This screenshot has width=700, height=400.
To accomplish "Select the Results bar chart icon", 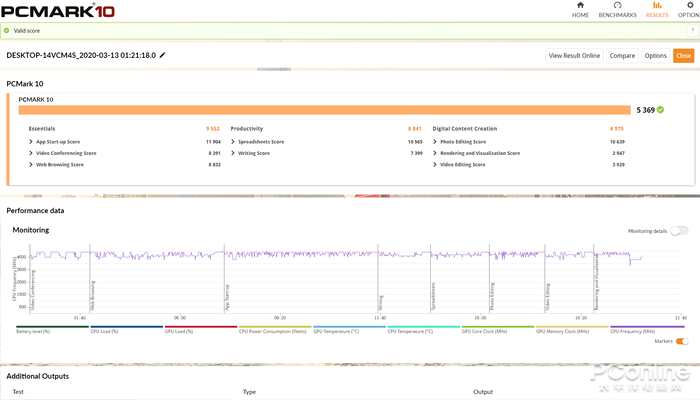I will pos(657,5).
